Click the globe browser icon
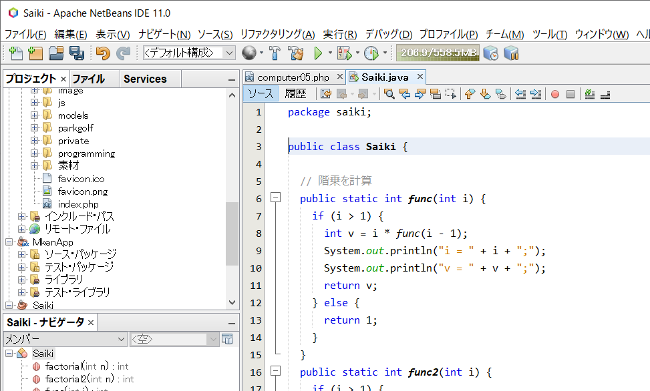The image size is (650, 391). click(249, 53)
